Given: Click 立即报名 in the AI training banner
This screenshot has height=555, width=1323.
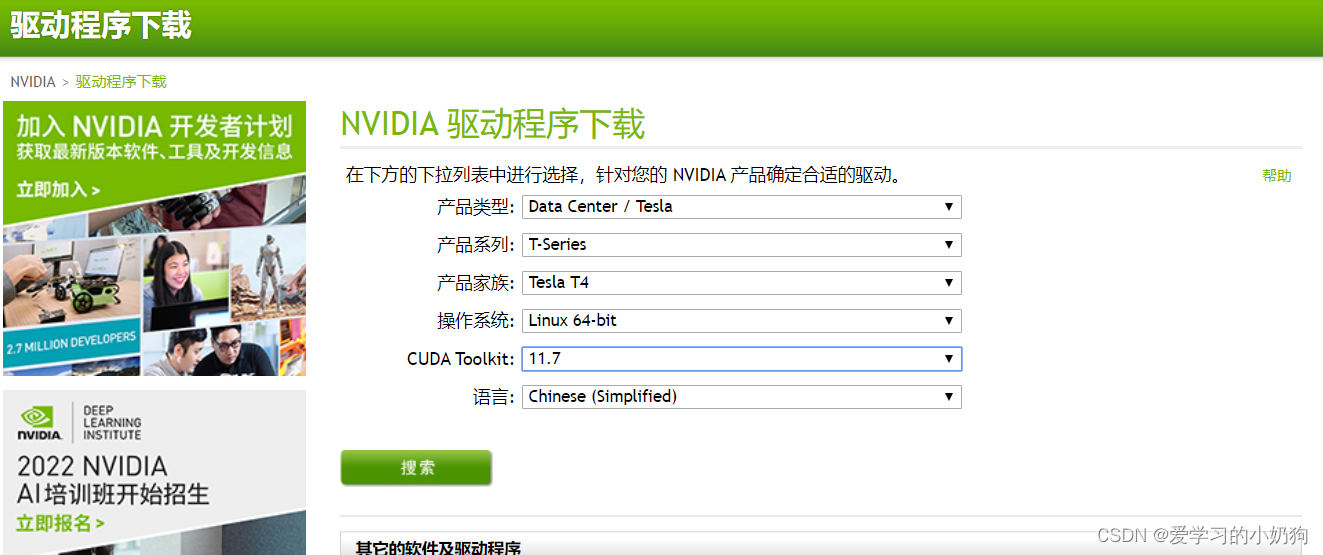Looking at the screenshot, I should 60,523.
